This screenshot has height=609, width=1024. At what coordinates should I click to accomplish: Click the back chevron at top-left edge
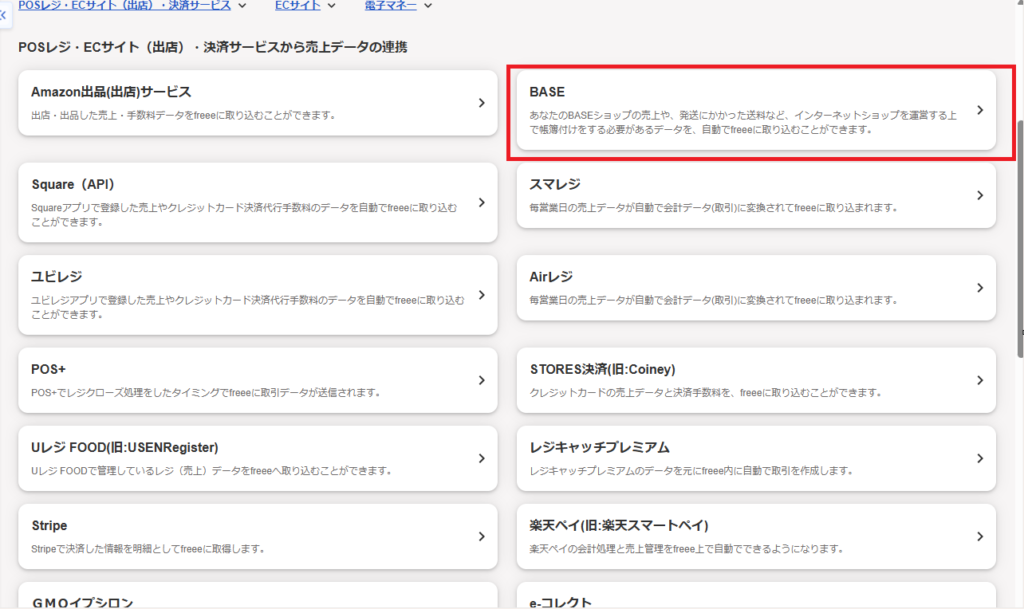(3, 15)
